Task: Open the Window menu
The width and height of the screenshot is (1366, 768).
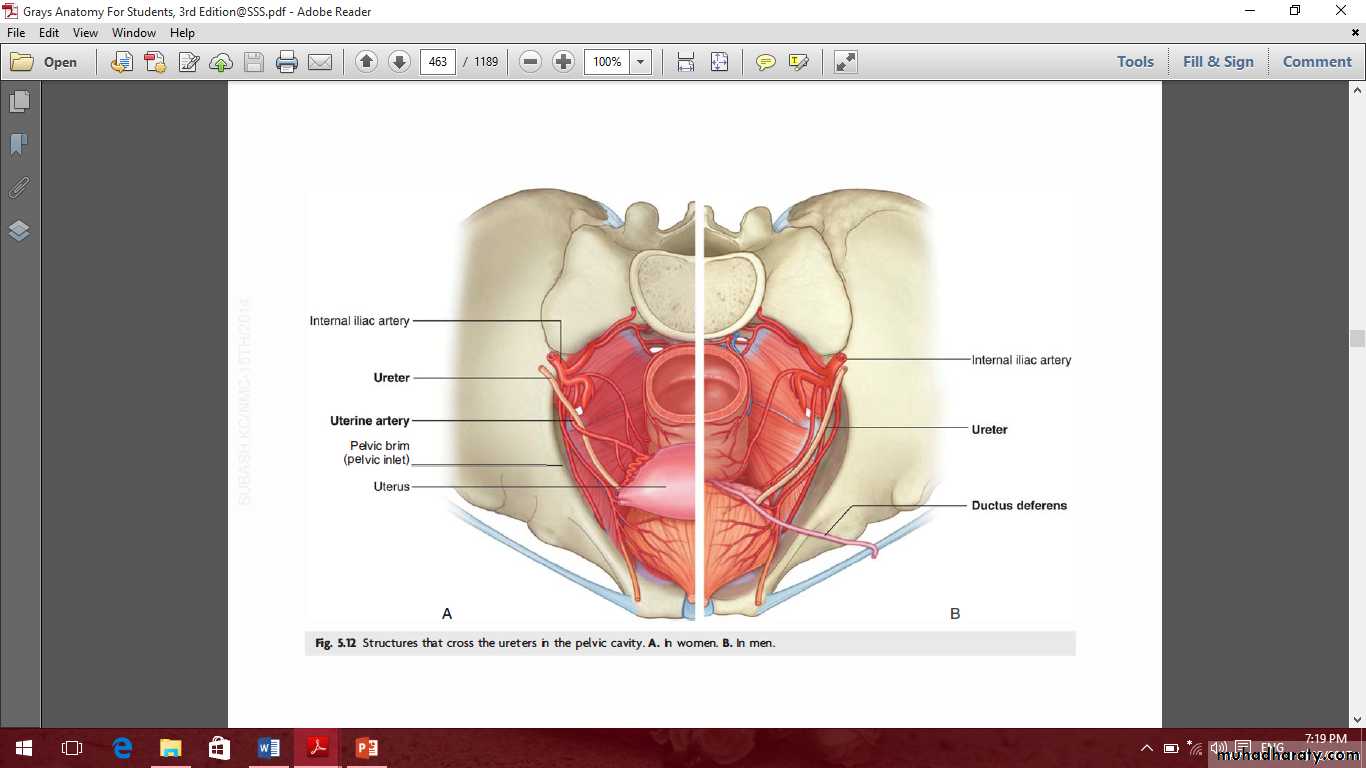Action: 133,33
